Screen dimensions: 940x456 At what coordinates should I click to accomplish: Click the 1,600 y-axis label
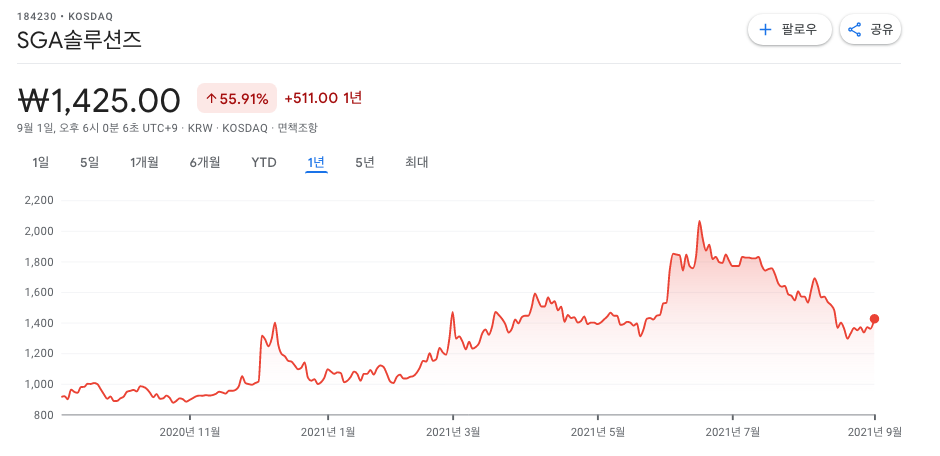40,292
